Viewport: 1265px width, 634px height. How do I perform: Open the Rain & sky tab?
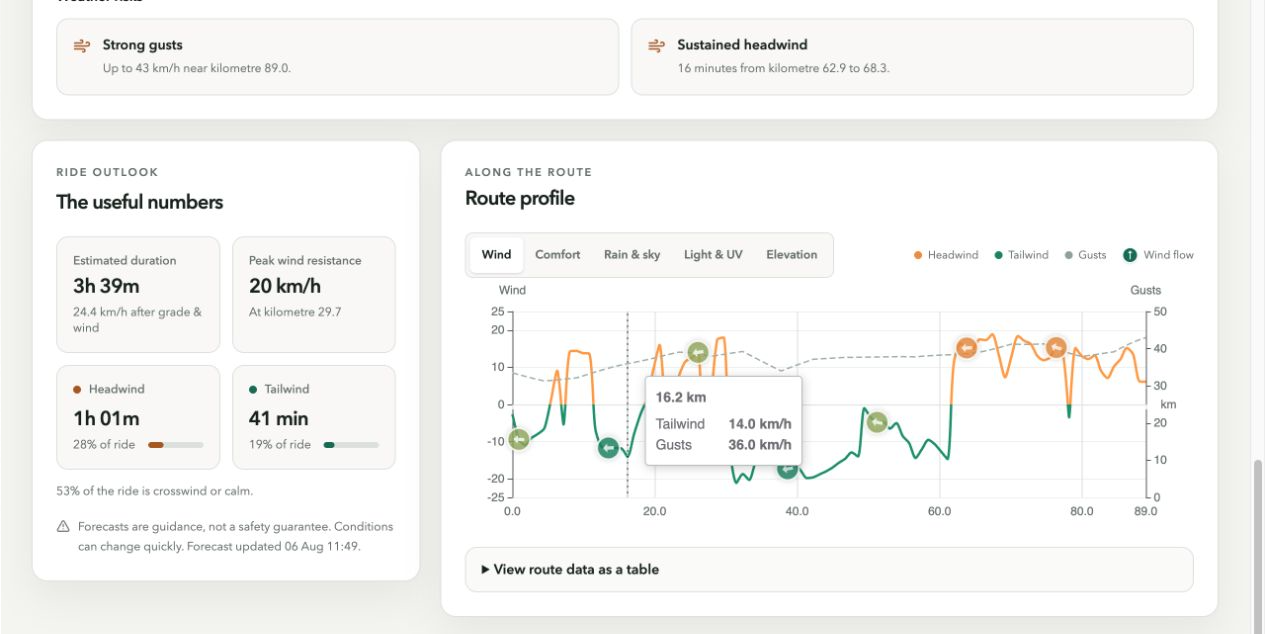(x=632, y=255)
